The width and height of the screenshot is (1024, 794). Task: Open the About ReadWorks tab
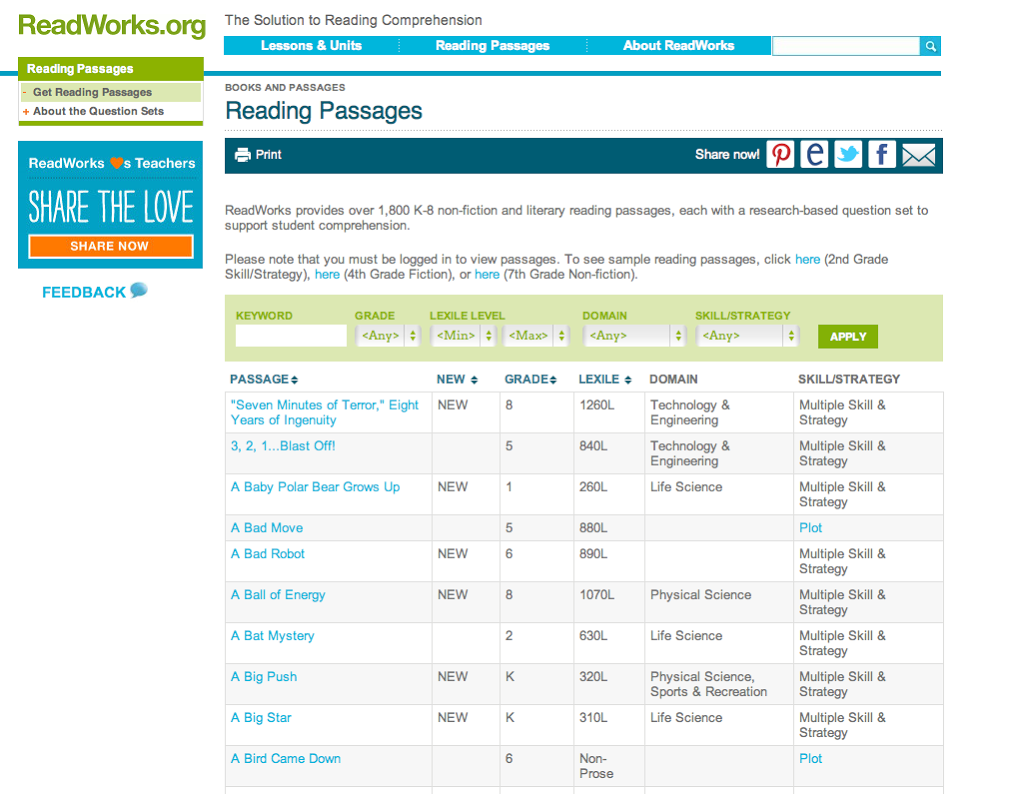pos(679,46)
